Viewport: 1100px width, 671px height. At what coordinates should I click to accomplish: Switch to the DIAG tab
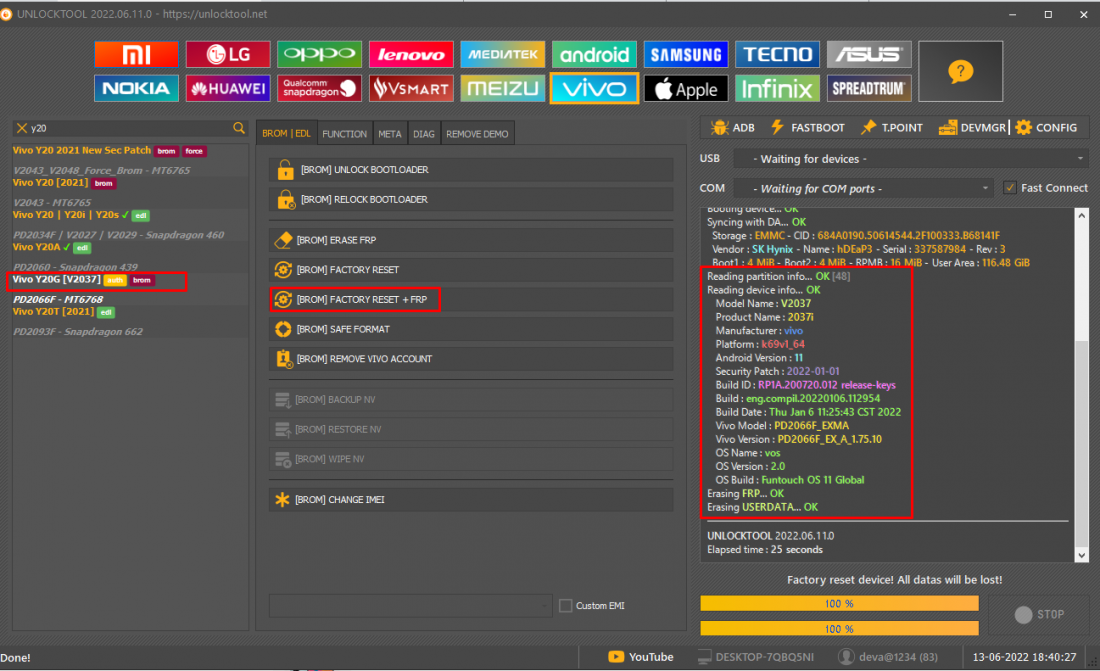tap(424, 133)
